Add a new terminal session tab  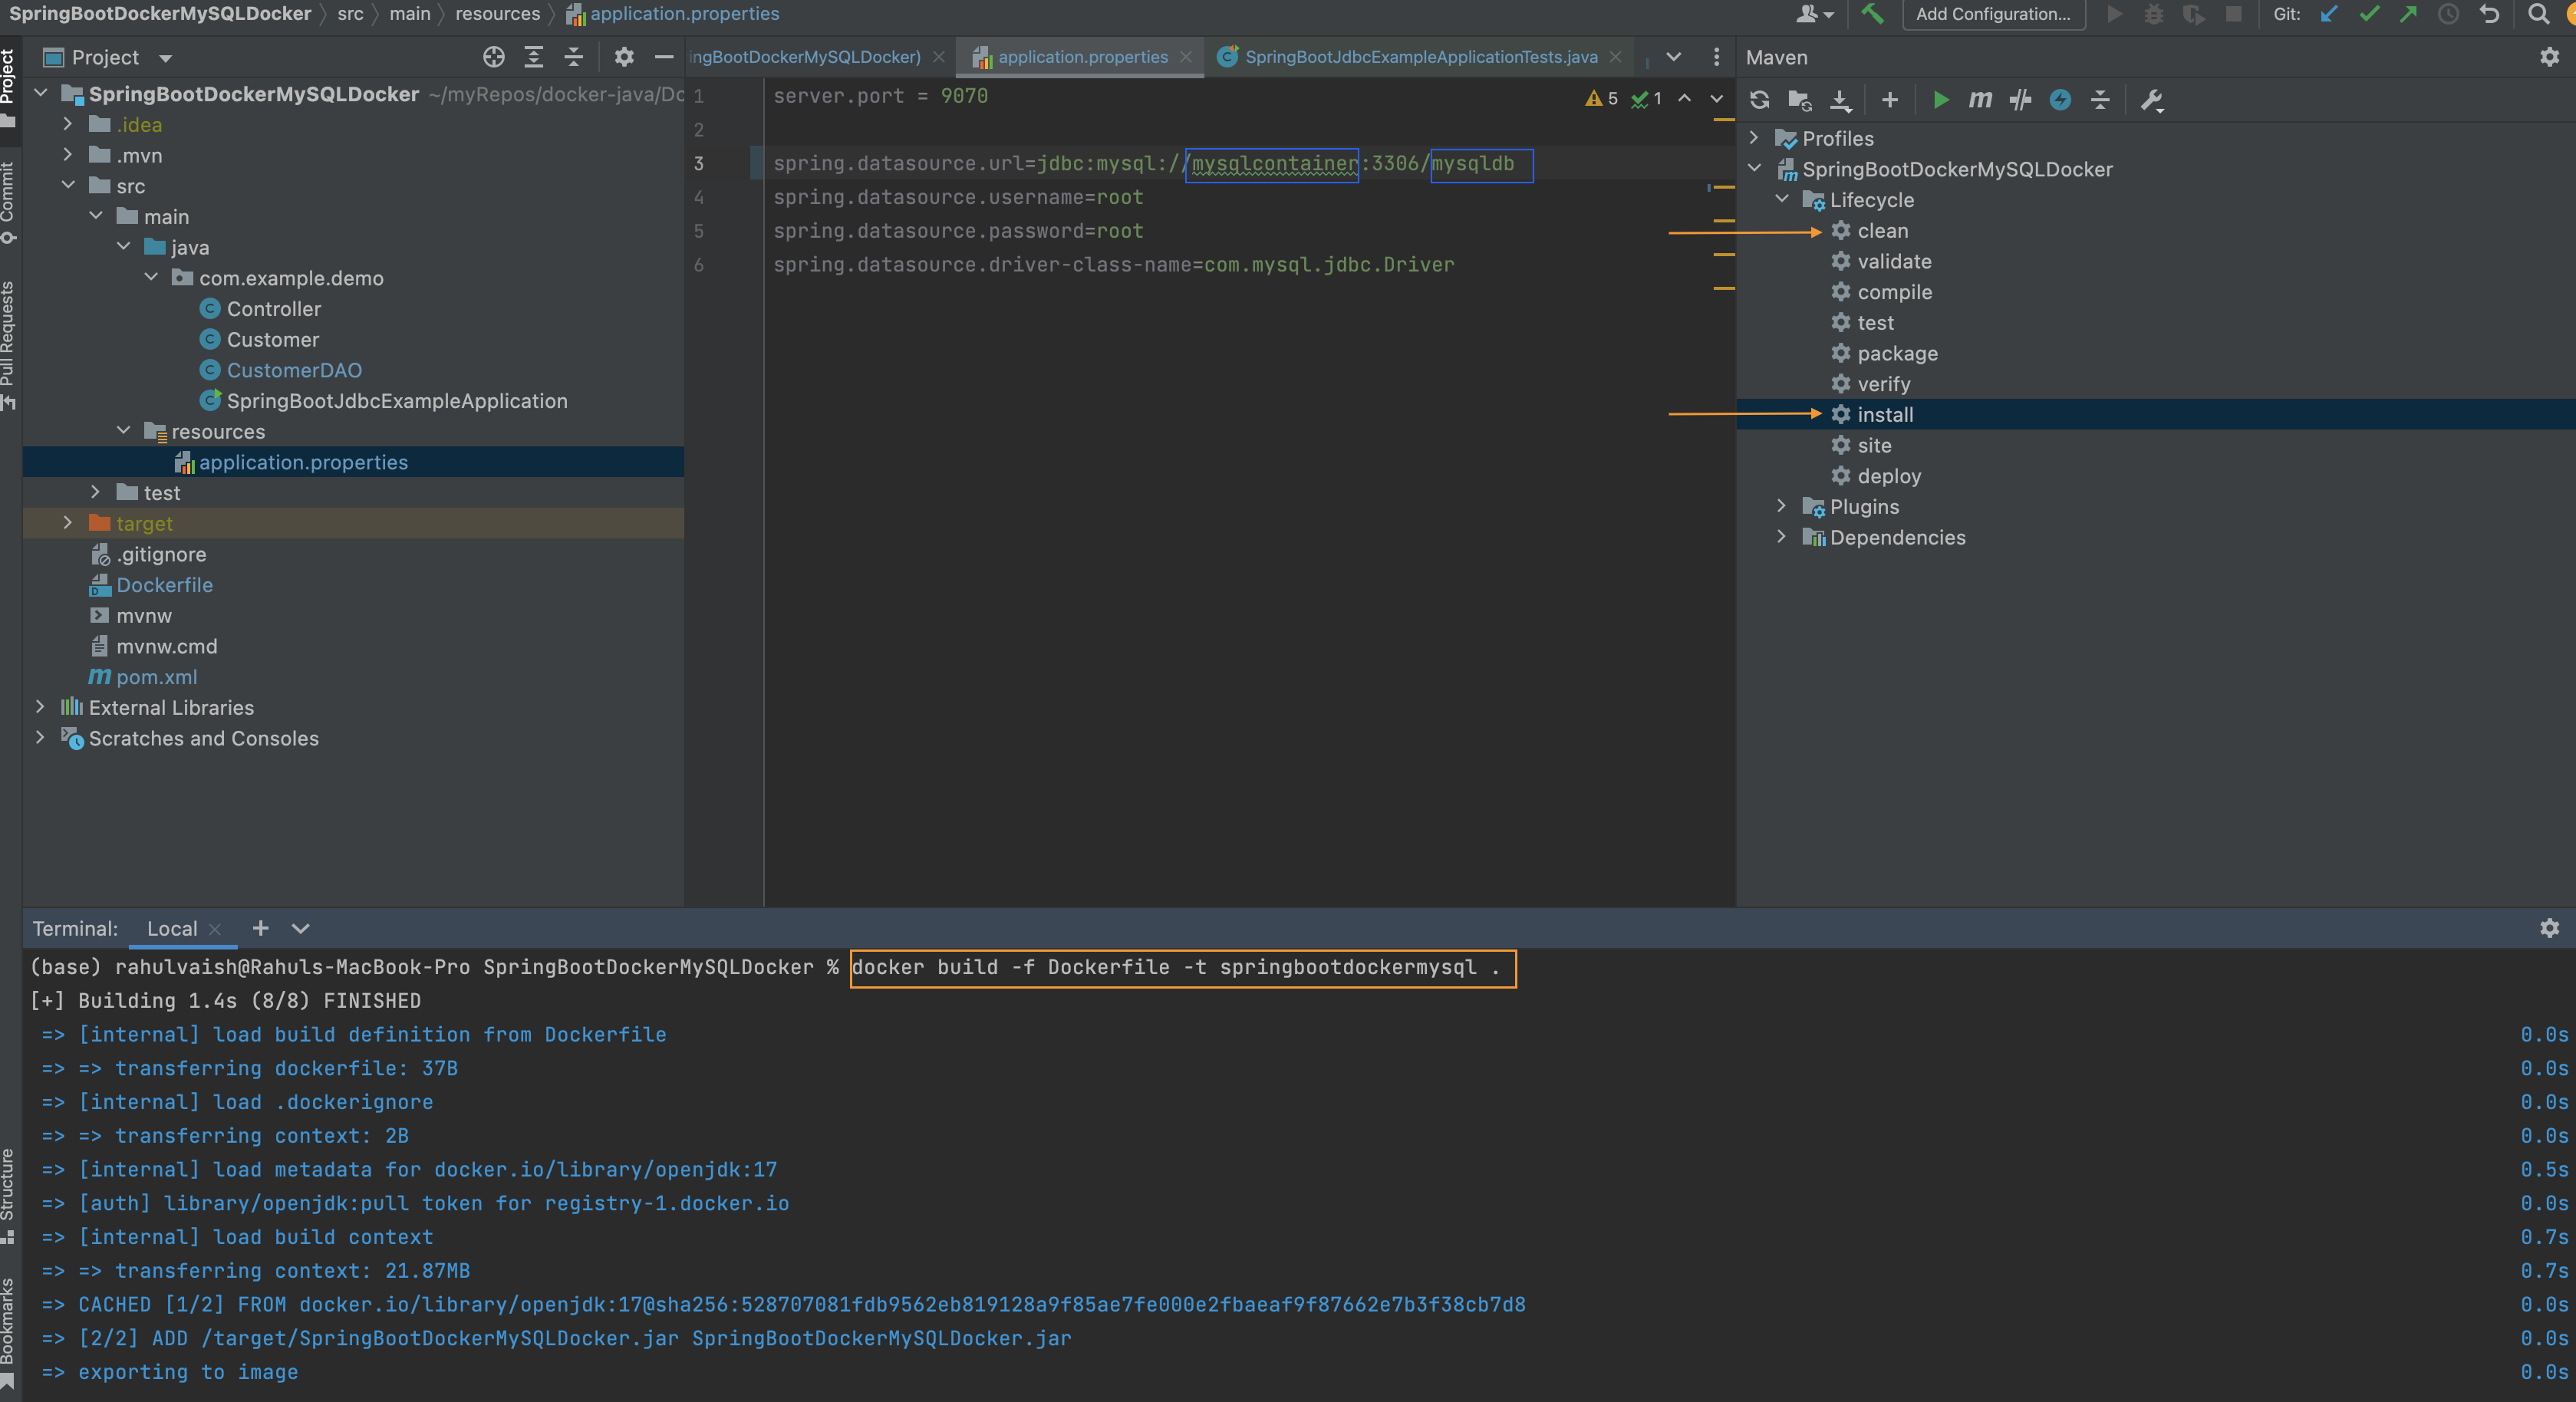click(260, 928)
